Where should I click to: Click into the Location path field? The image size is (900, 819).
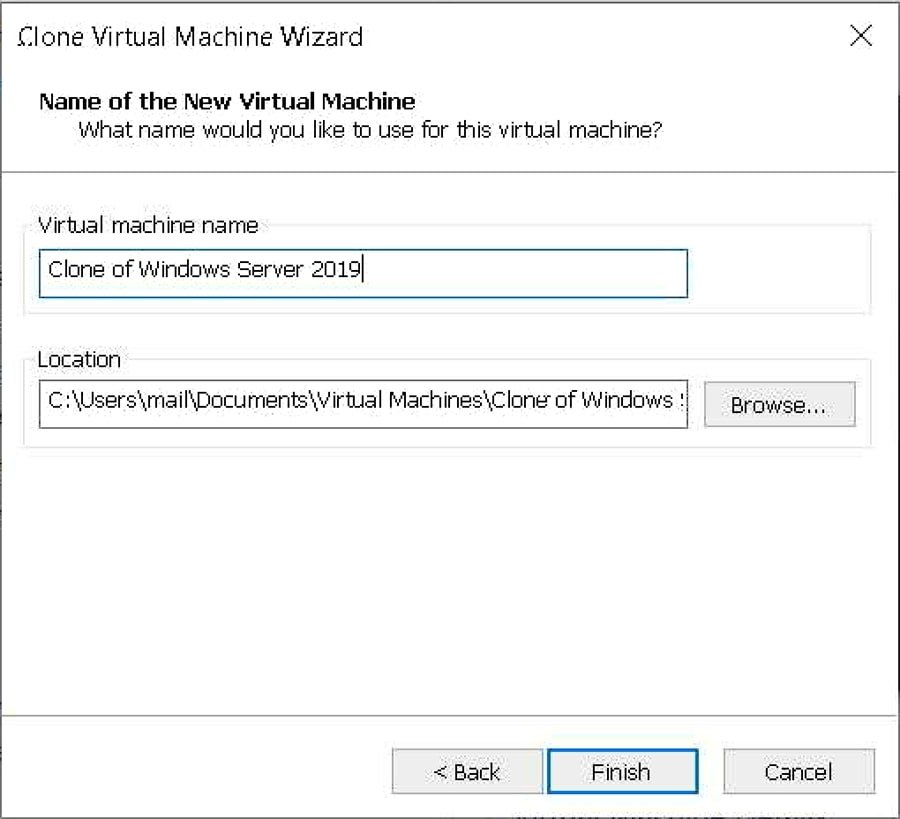362,402
